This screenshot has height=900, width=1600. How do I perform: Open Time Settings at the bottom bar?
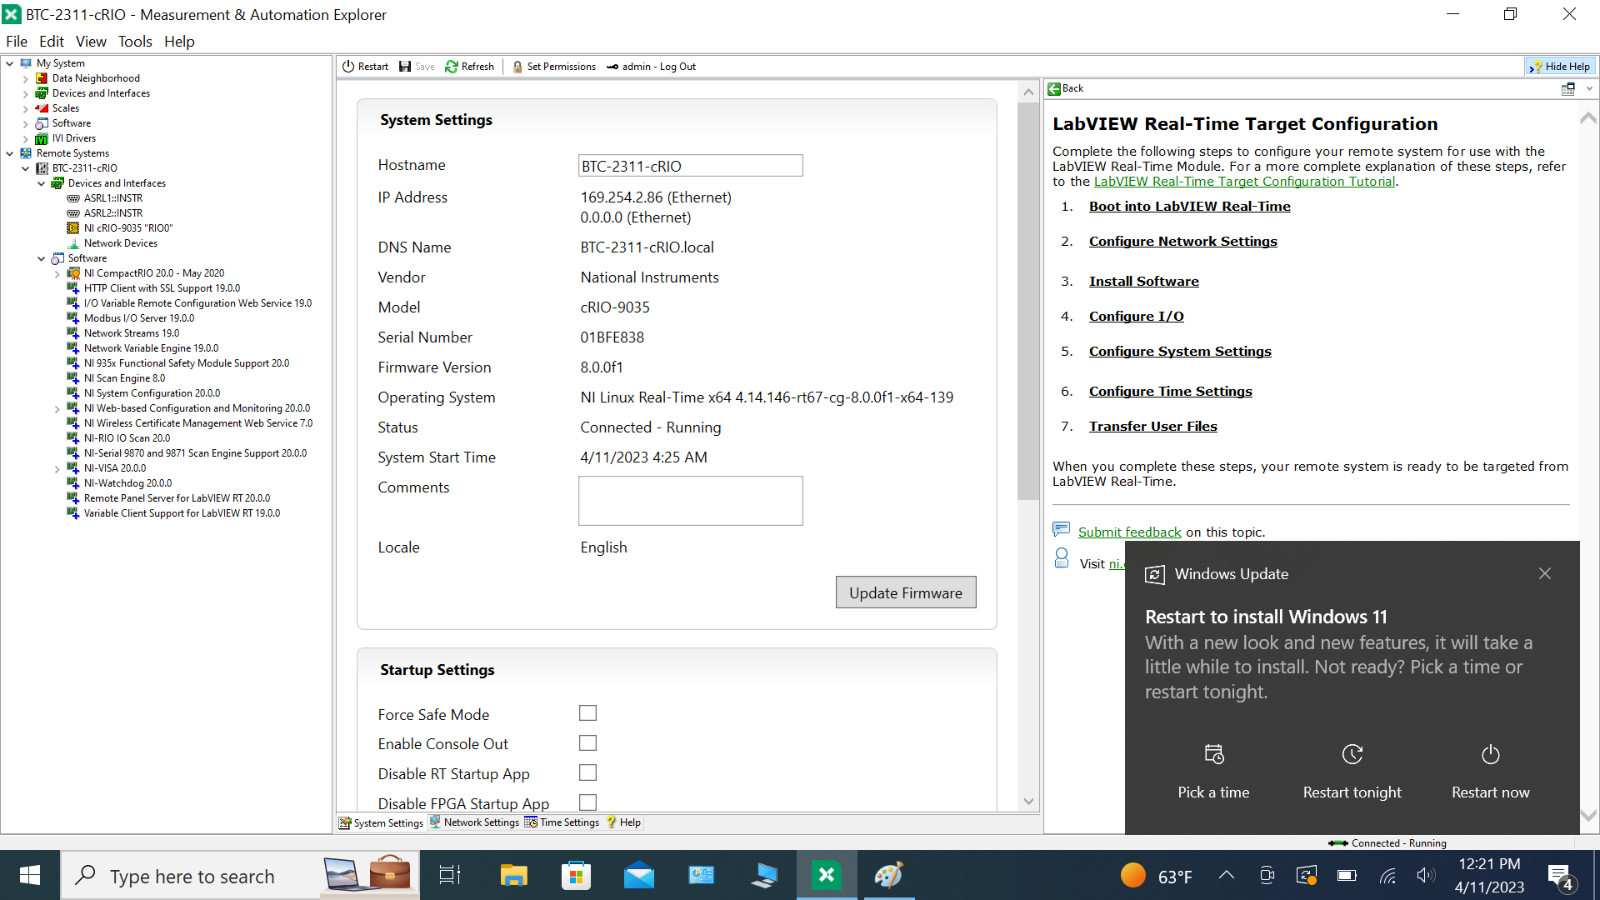coord(562,823)
